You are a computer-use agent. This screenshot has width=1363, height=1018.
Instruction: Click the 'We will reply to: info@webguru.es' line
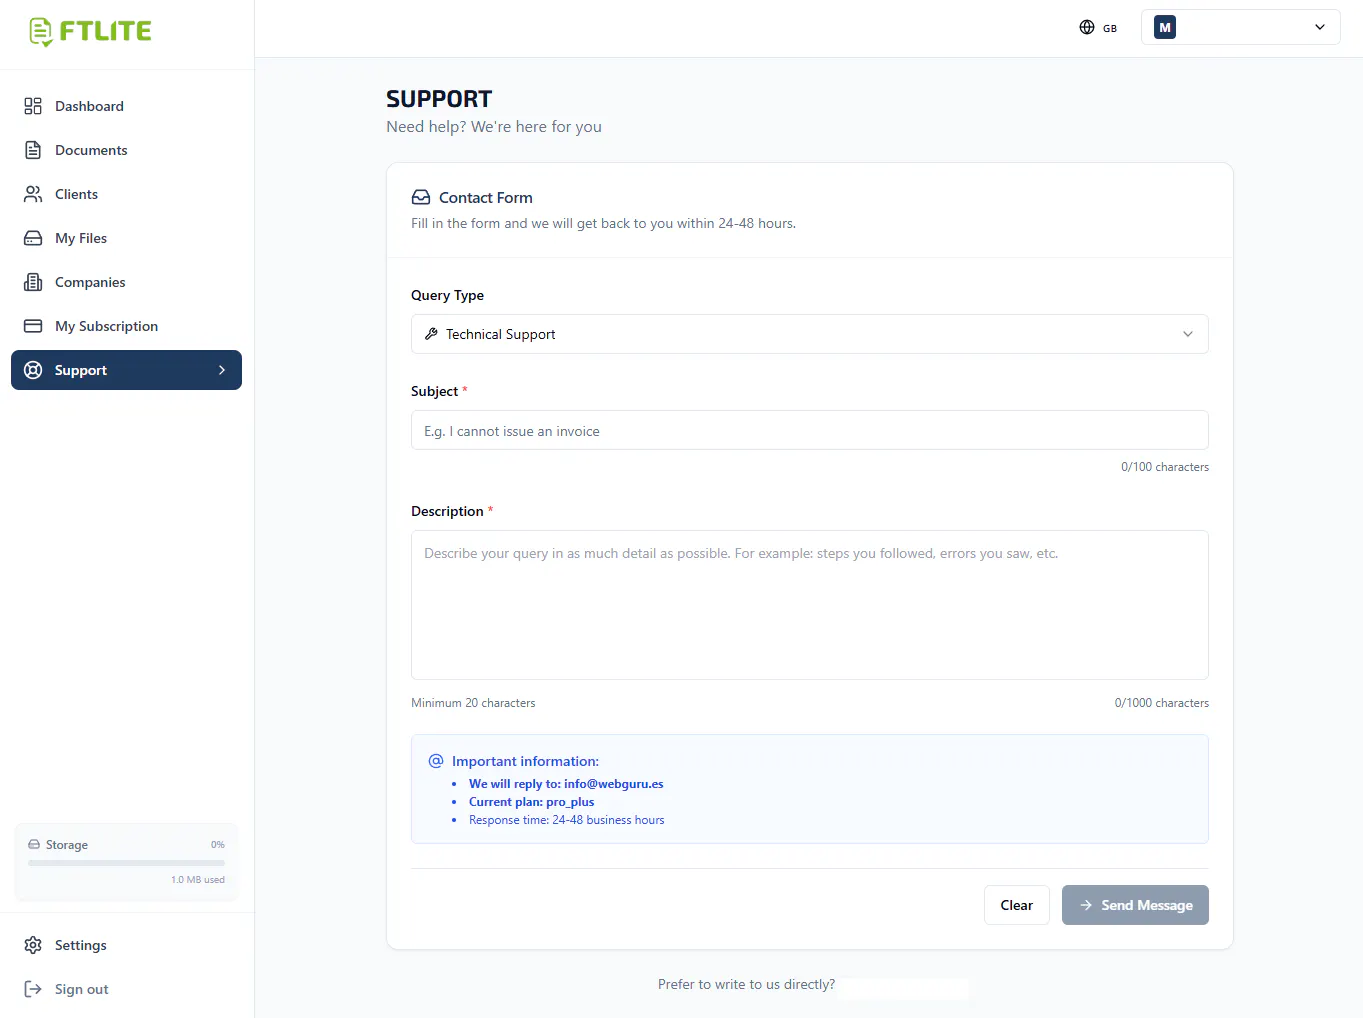point(566,784)
